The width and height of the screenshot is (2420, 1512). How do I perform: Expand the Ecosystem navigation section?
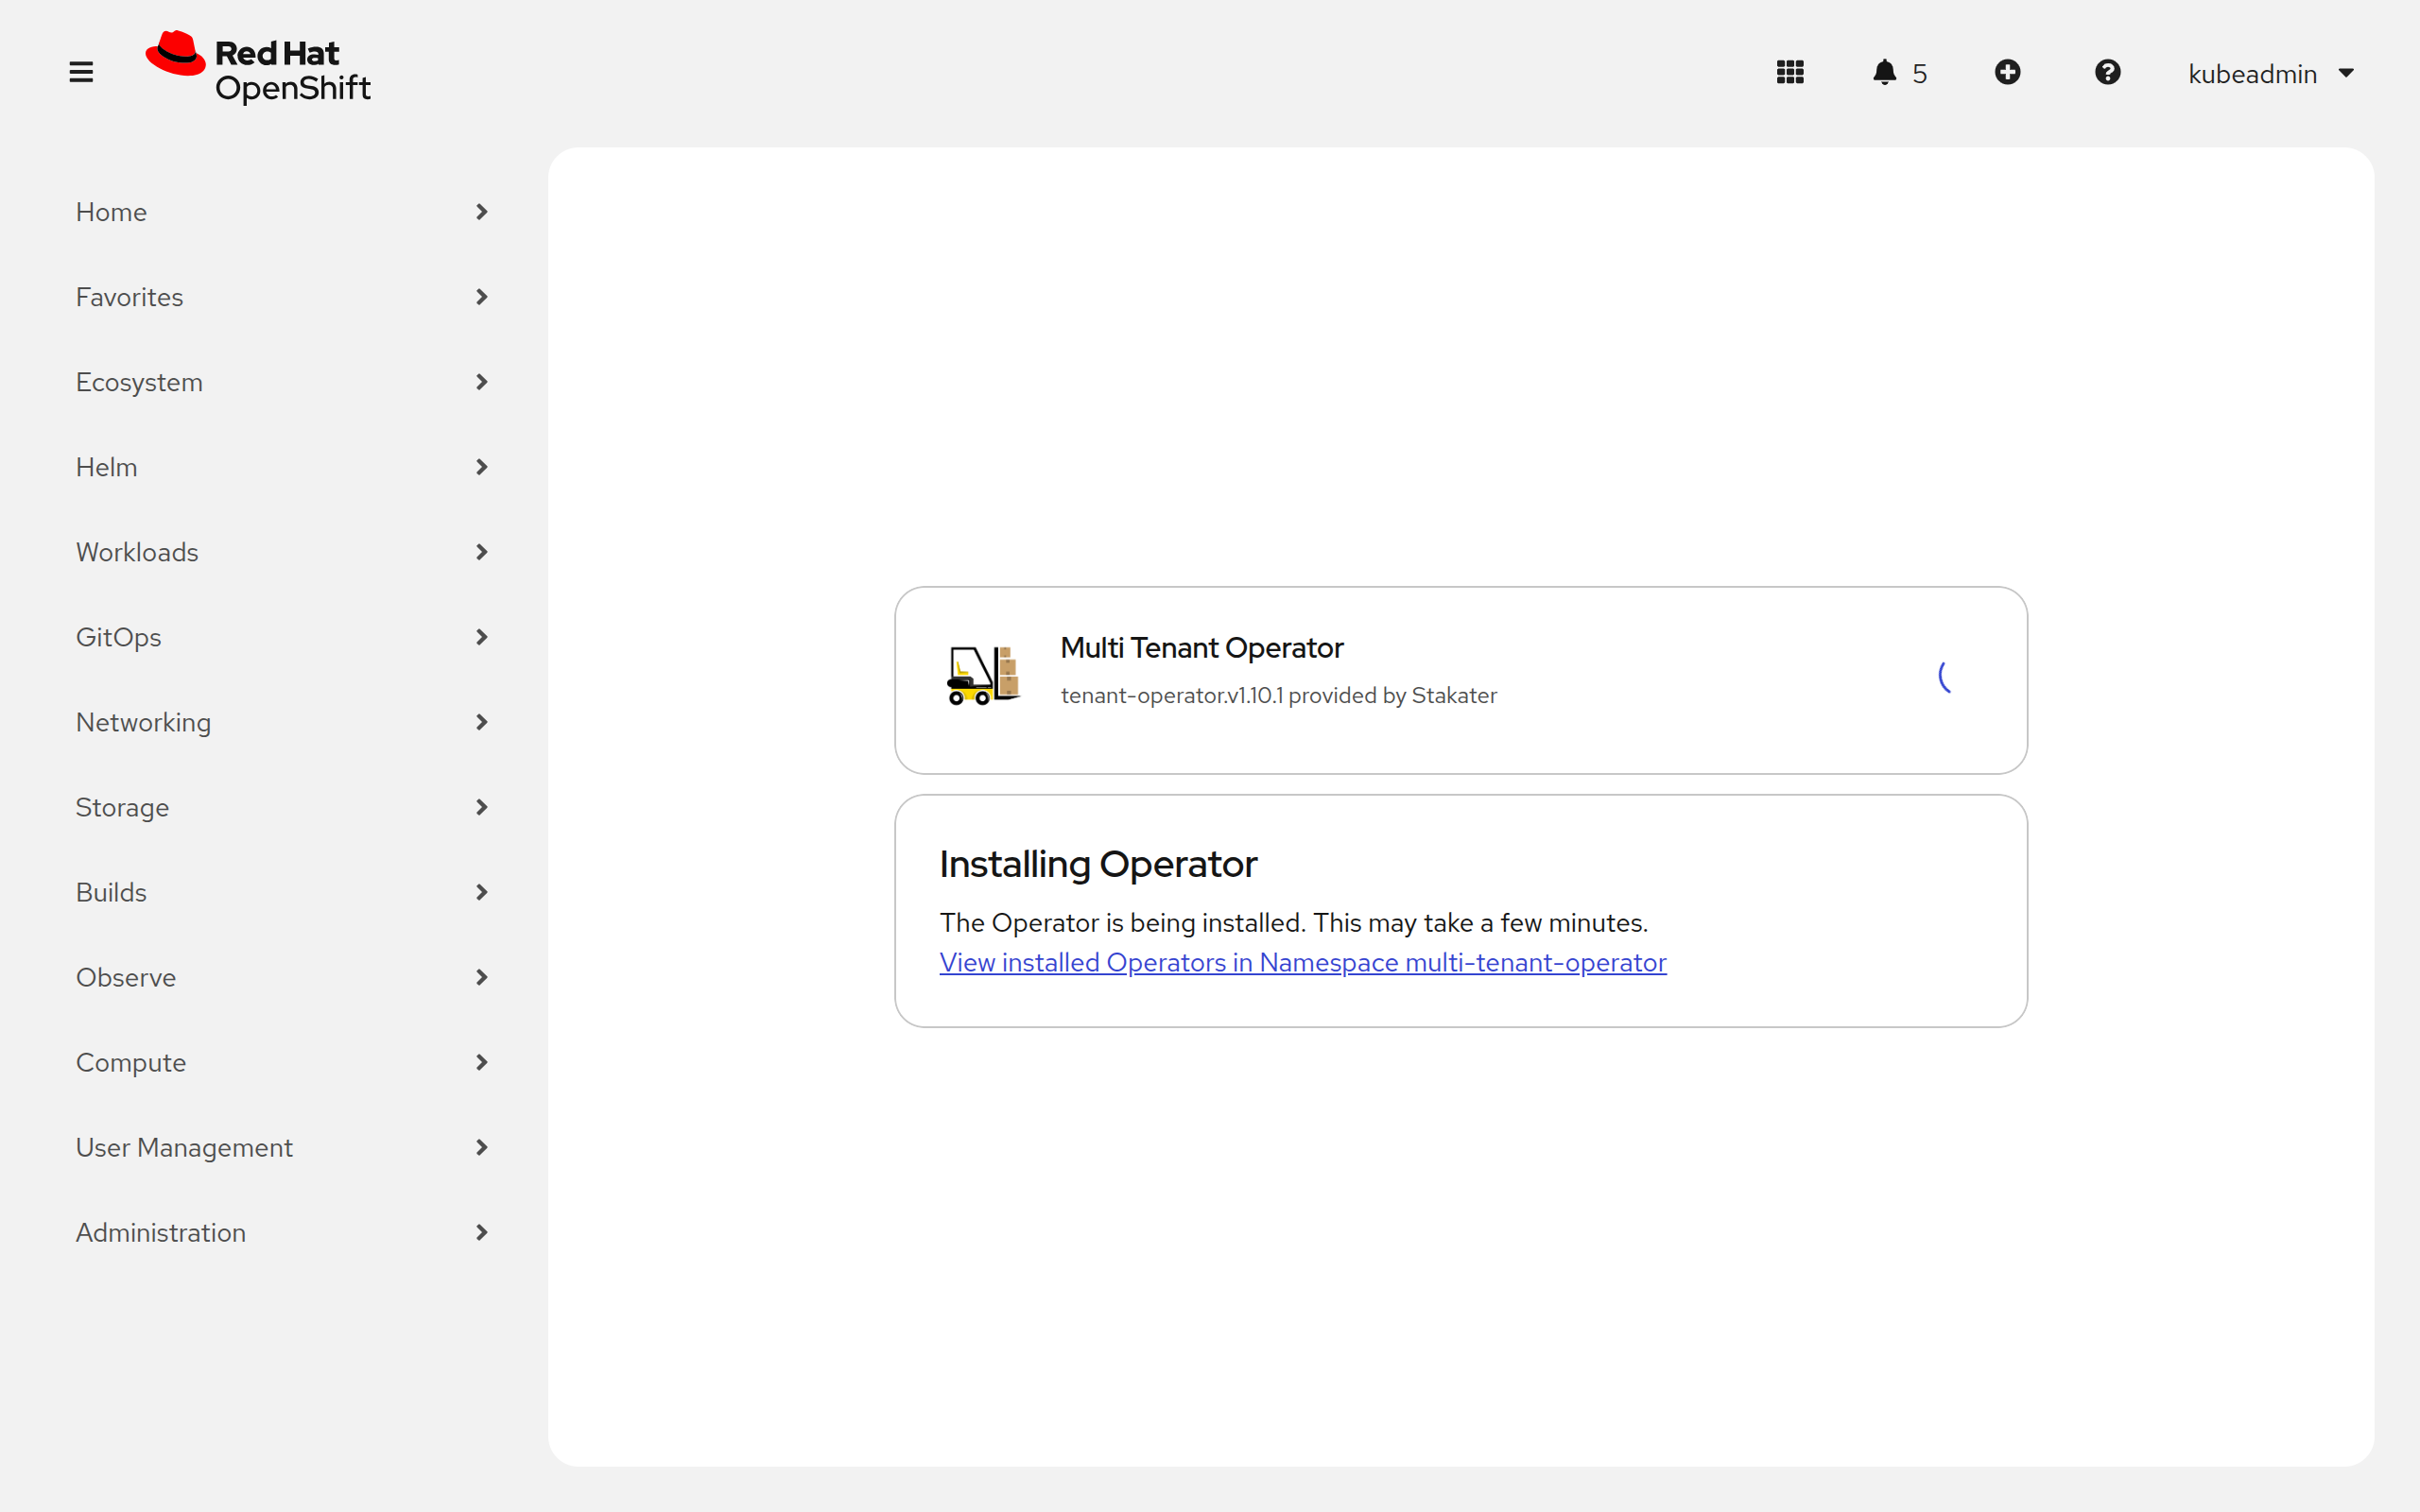tap(282, 382)
